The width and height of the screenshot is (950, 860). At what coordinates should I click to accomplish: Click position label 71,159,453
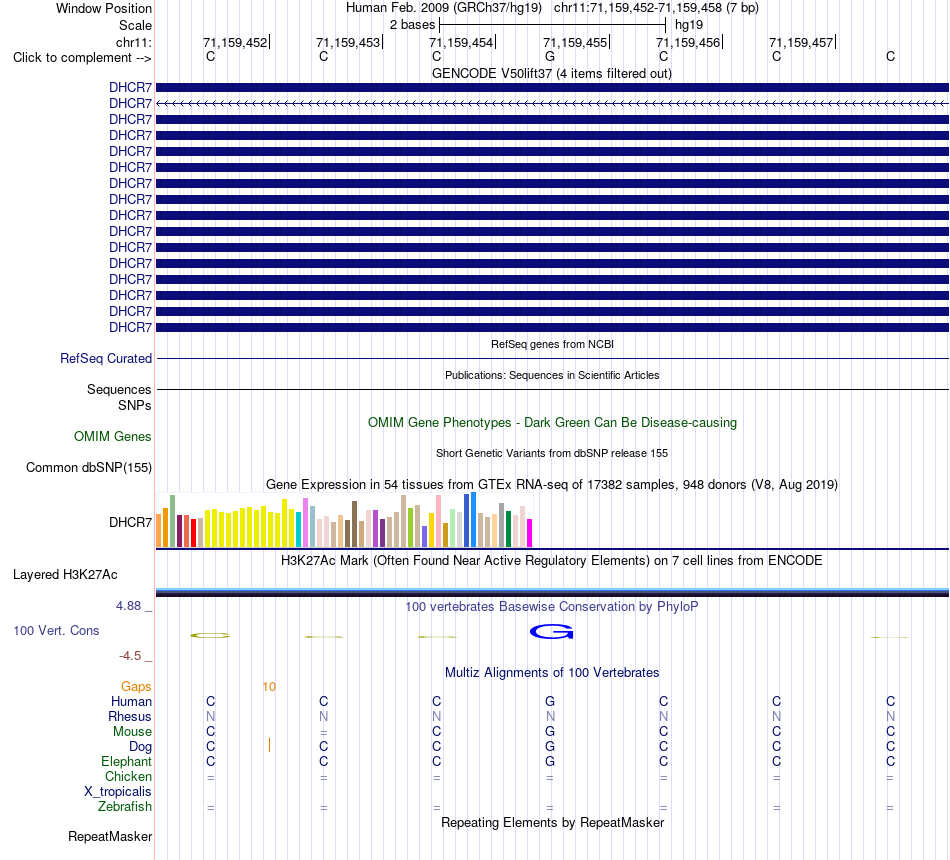pyautogui.click(x=348, y=42)
